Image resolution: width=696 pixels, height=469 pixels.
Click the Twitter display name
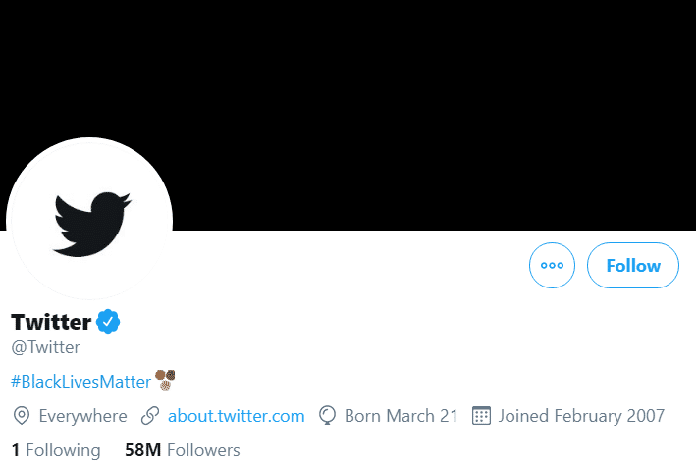click(x=51, y=322)
